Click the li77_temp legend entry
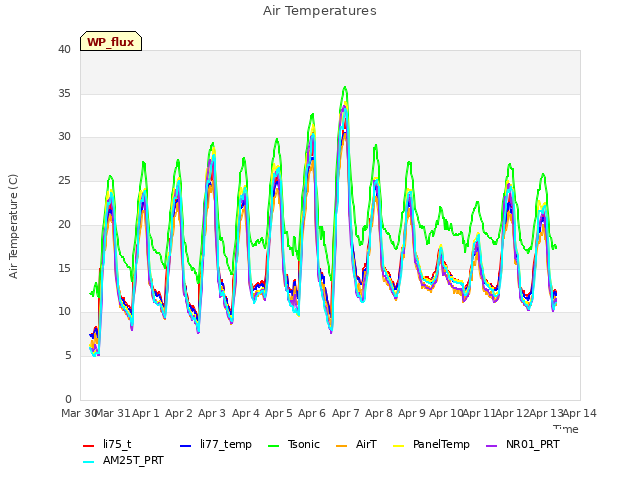Image resolution: width=640 pixels, height=480 pixels. [x=216, y=444]
